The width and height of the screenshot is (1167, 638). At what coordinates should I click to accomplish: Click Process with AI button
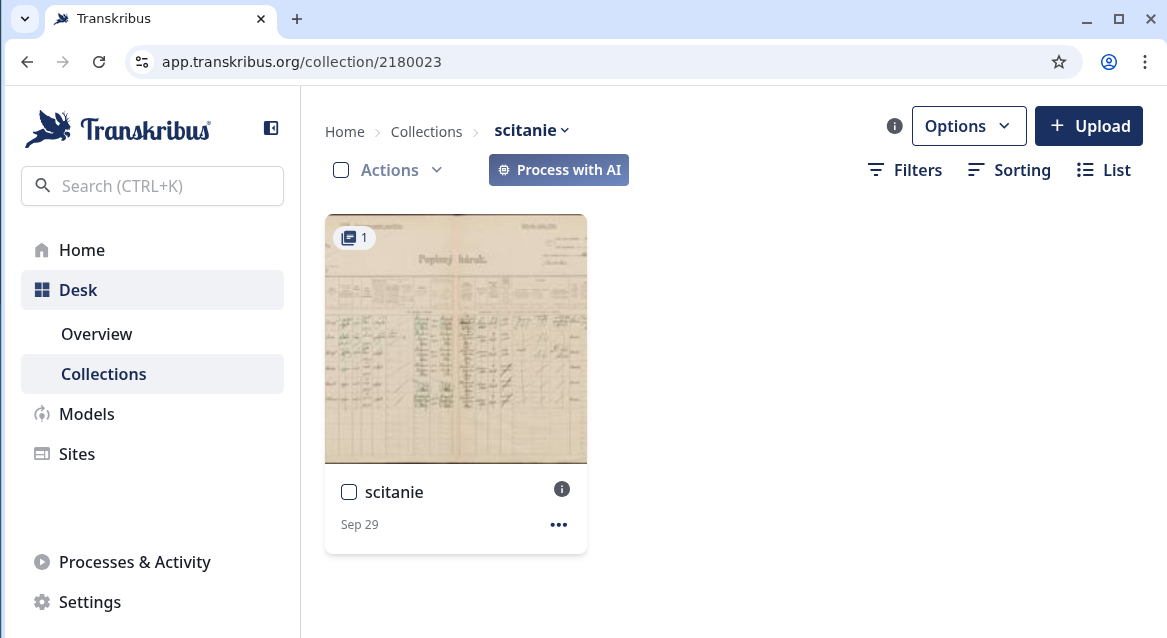pyautogui.click(x=558, y=170)
